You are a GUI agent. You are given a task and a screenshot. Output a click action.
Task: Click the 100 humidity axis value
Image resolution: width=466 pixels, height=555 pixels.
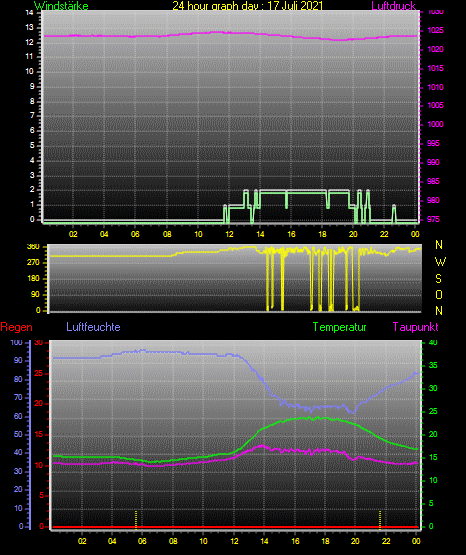pyautogui.click(x=16, y=342)
